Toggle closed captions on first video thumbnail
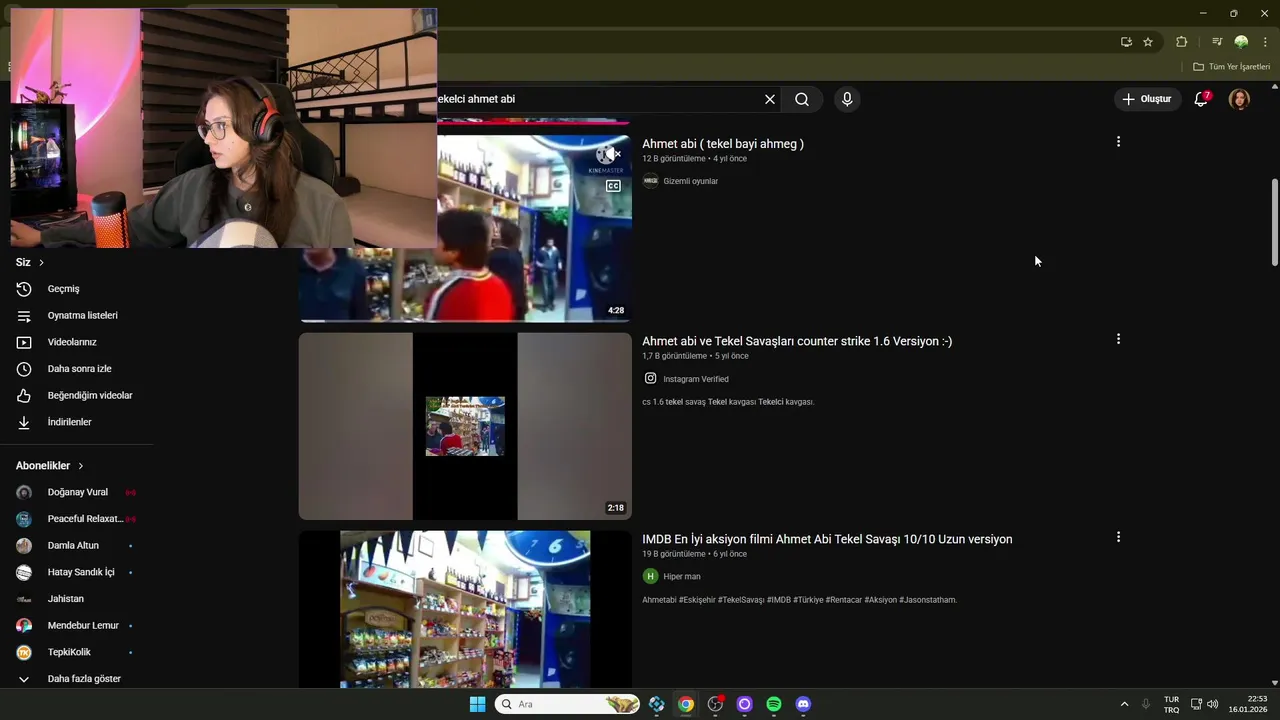The height and width of the screenshot is (720, 1280). (613, 186)
